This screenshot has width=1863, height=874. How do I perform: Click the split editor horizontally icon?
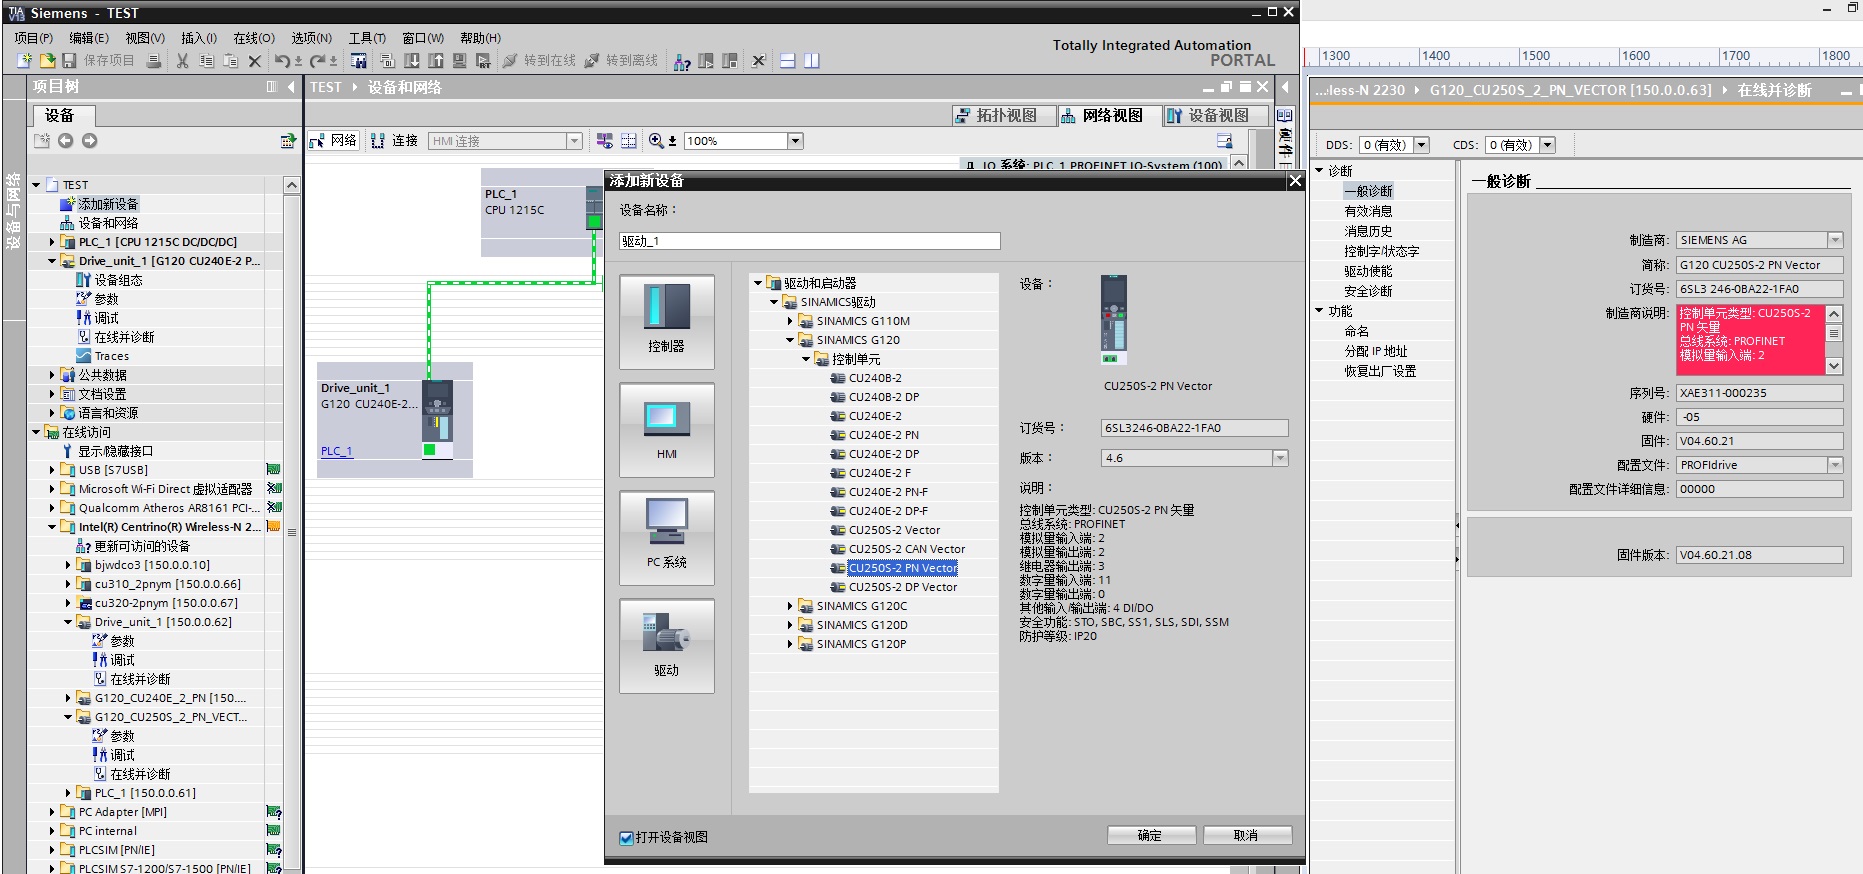pos(788,61)
